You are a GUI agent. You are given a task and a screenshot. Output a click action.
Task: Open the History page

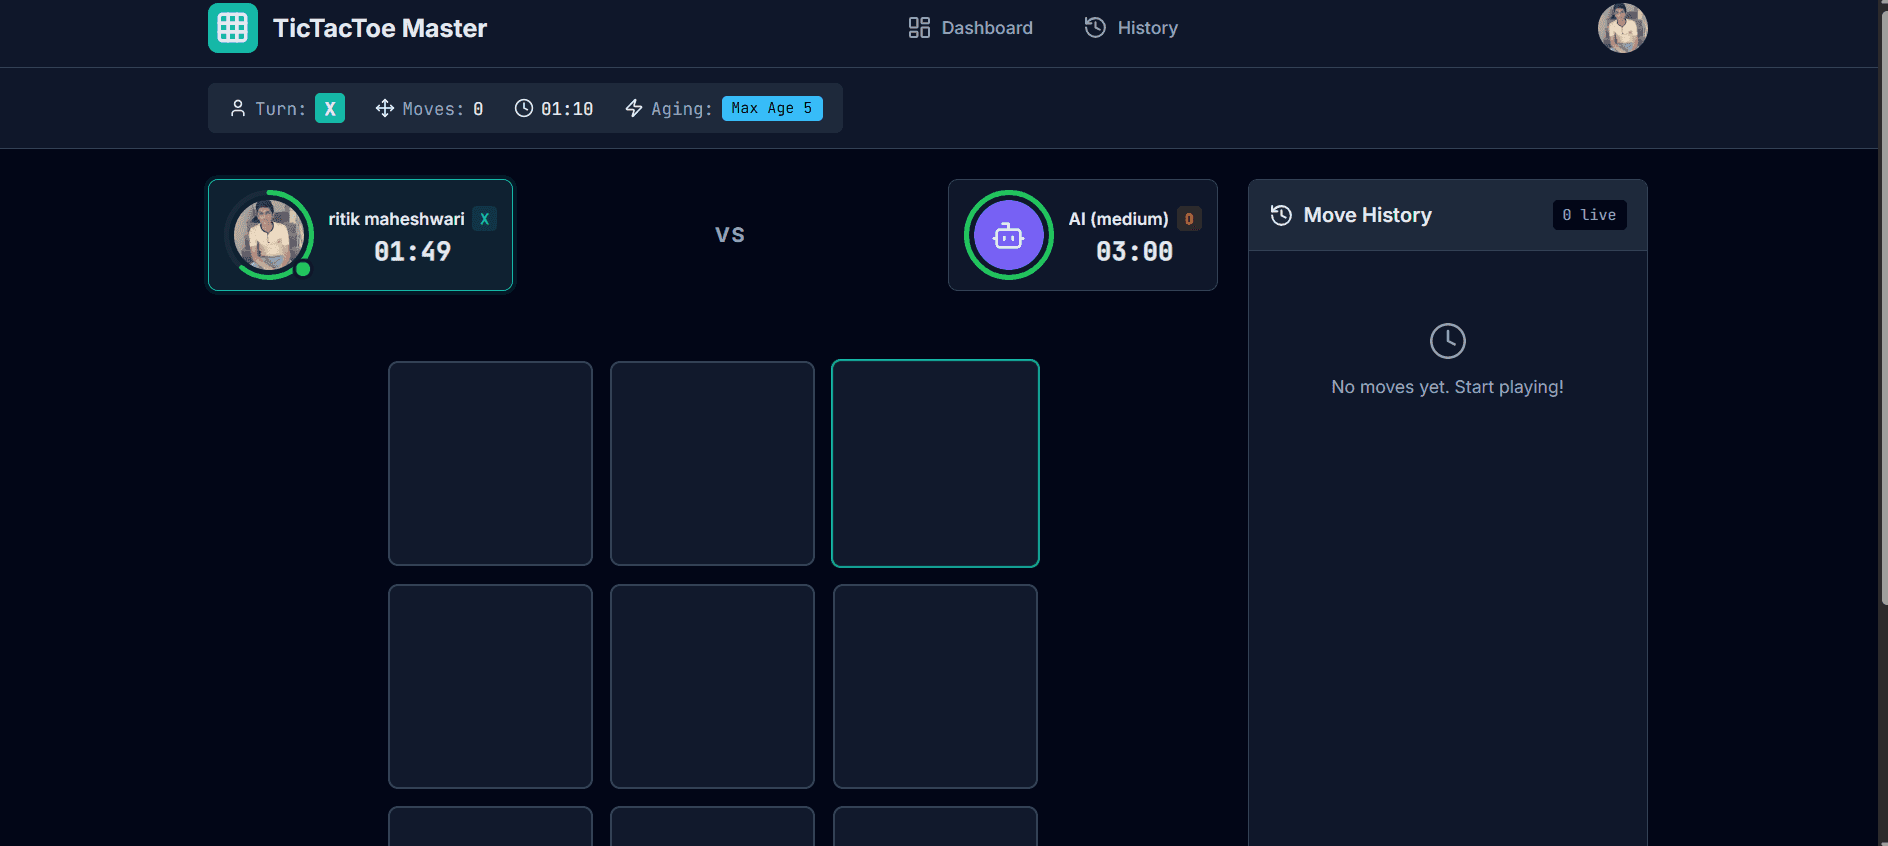1131,28
